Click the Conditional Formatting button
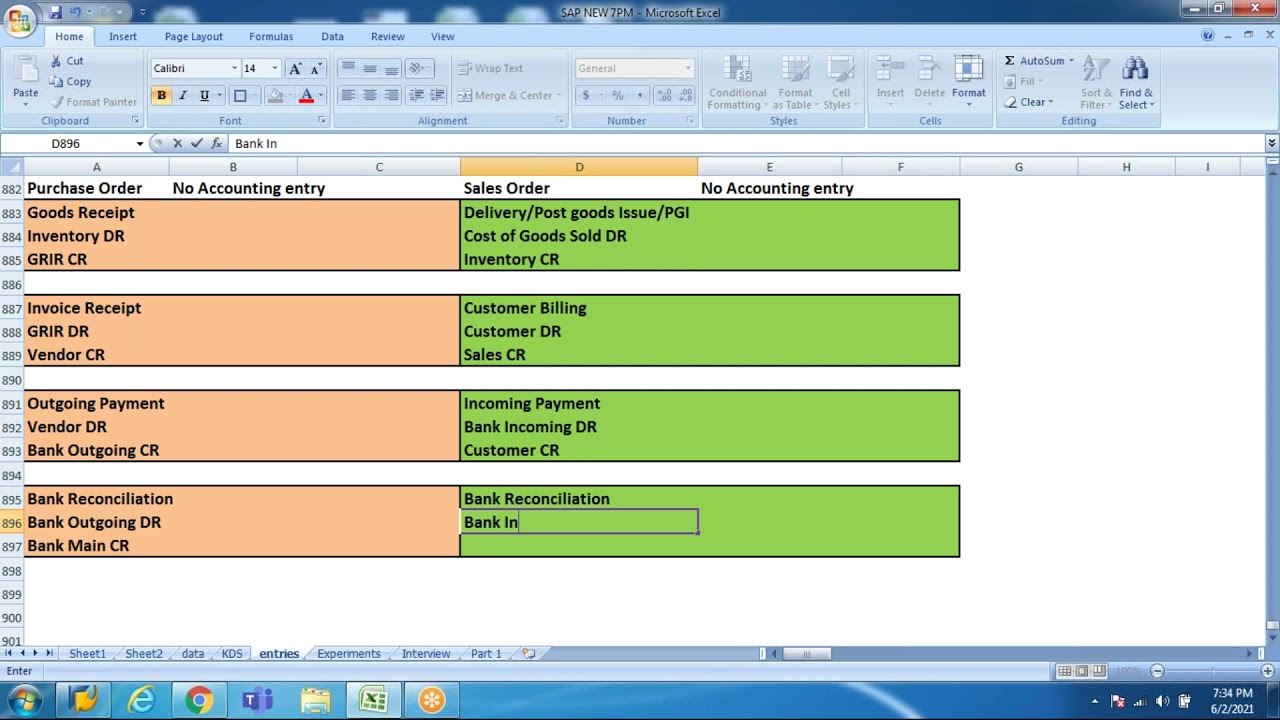 click(737, 82)
